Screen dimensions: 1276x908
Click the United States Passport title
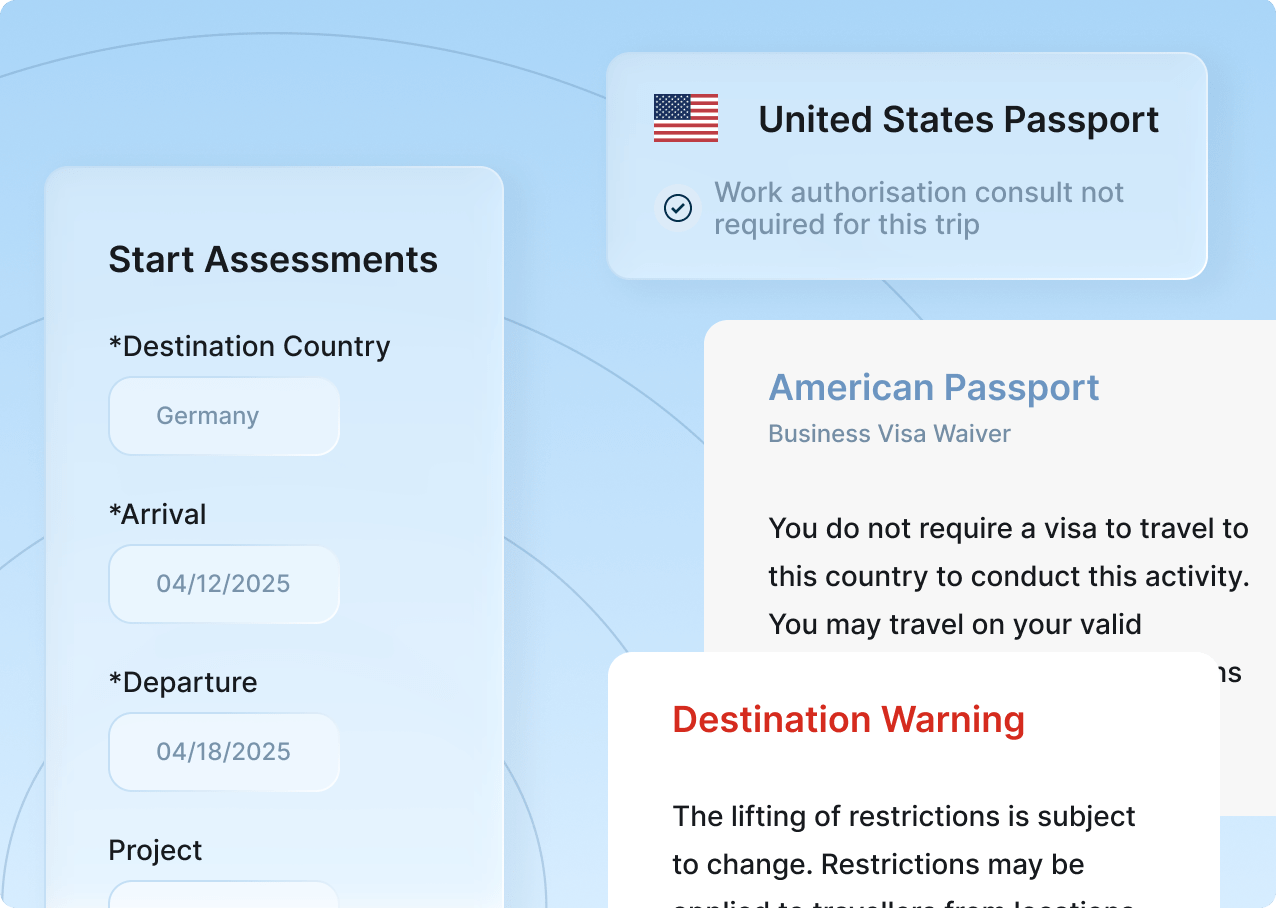click(958, 120)
